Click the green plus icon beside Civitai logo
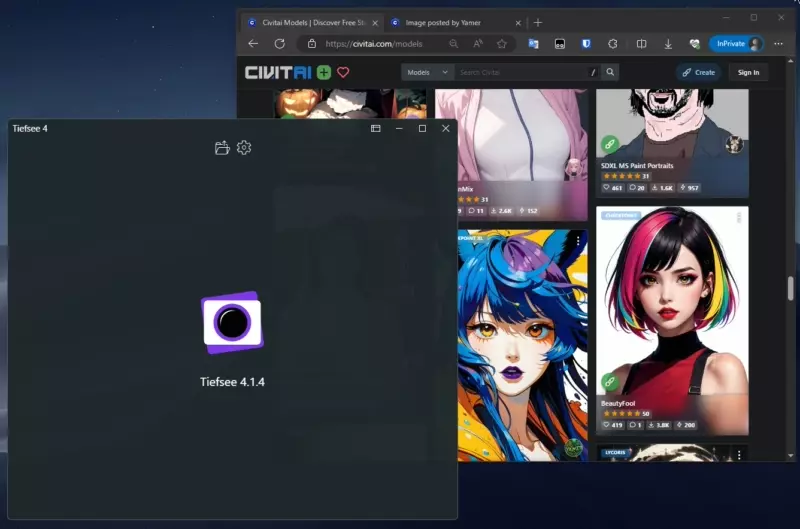 tap(323, 72)
